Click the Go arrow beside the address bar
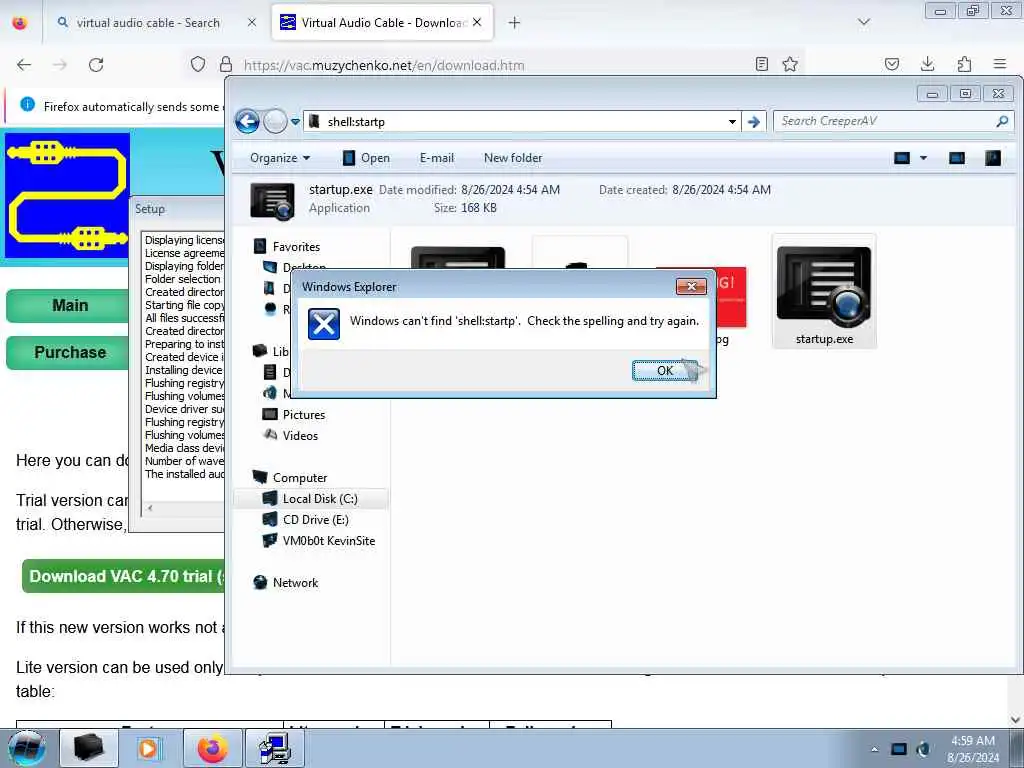 coord(754,121)
